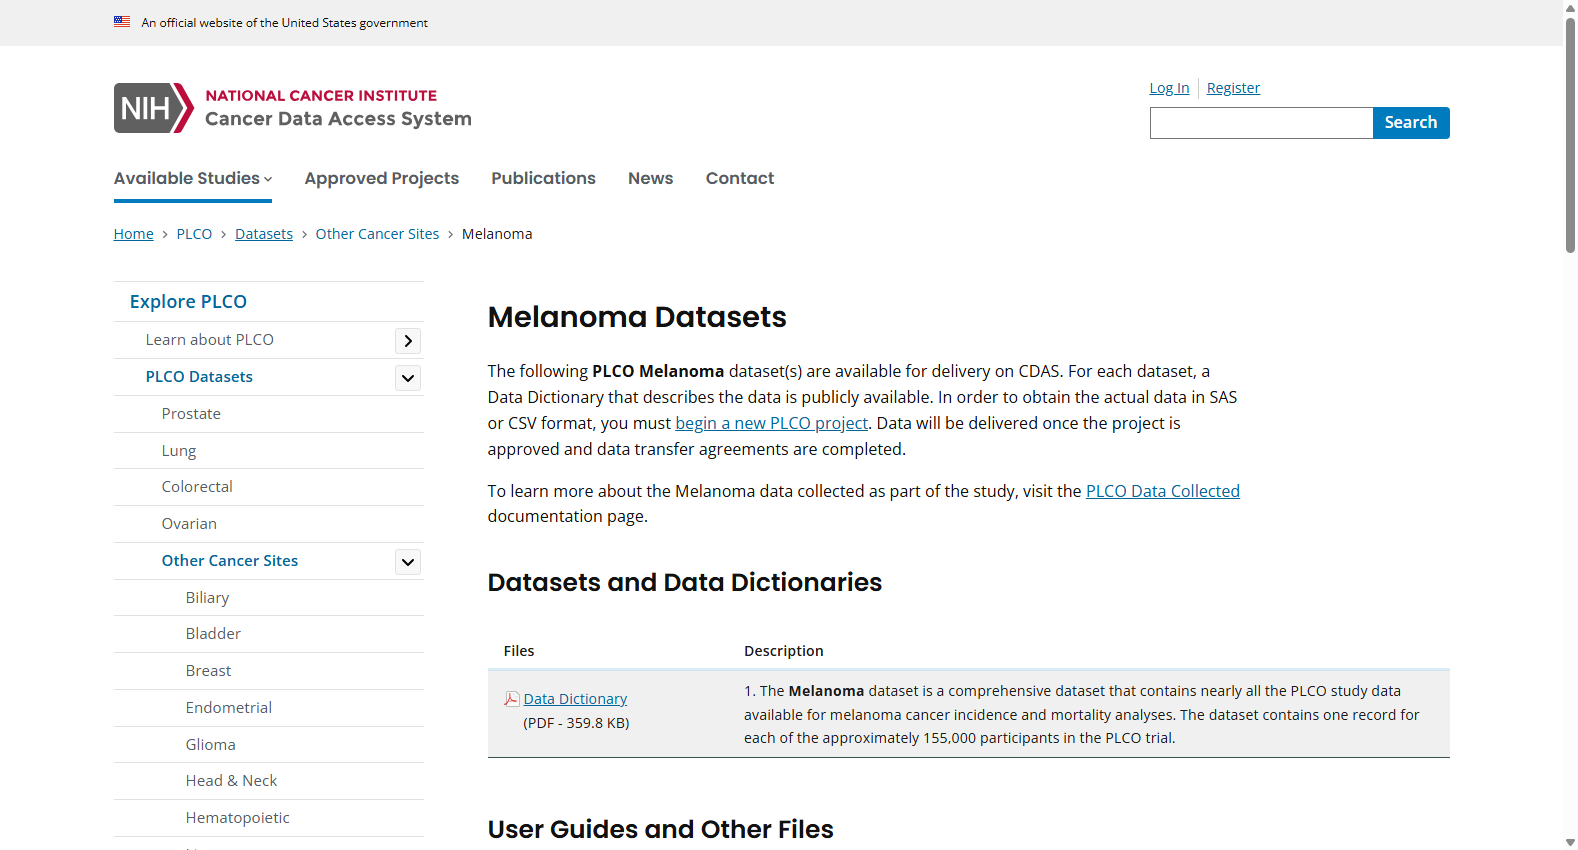The image size is (1578, 850).
Task: Open the Datasets breadcrumb link
Action: pos(264,234)
